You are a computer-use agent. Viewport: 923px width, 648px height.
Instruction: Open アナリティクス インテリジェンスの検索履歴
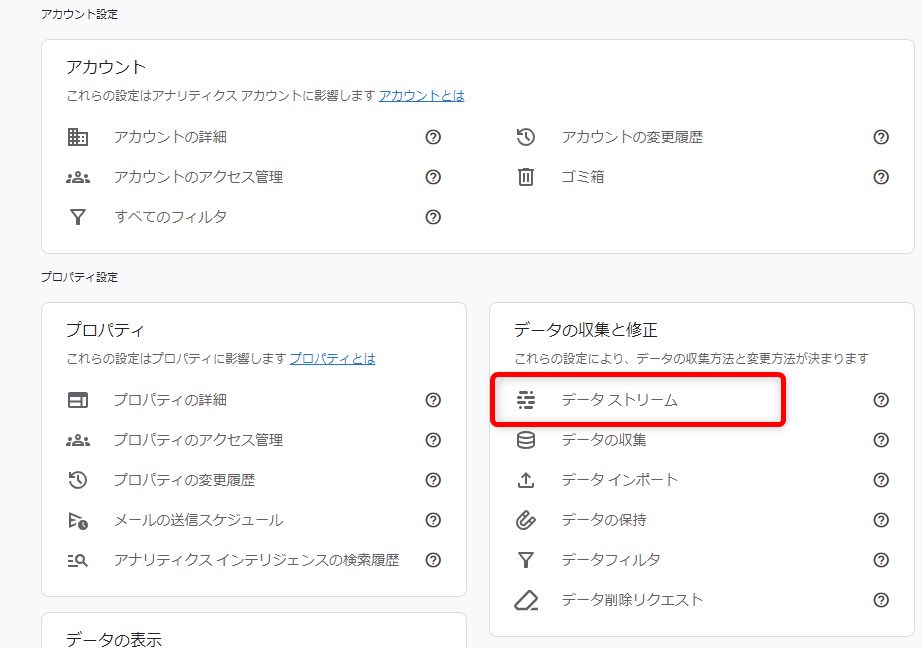coord(256,560)
